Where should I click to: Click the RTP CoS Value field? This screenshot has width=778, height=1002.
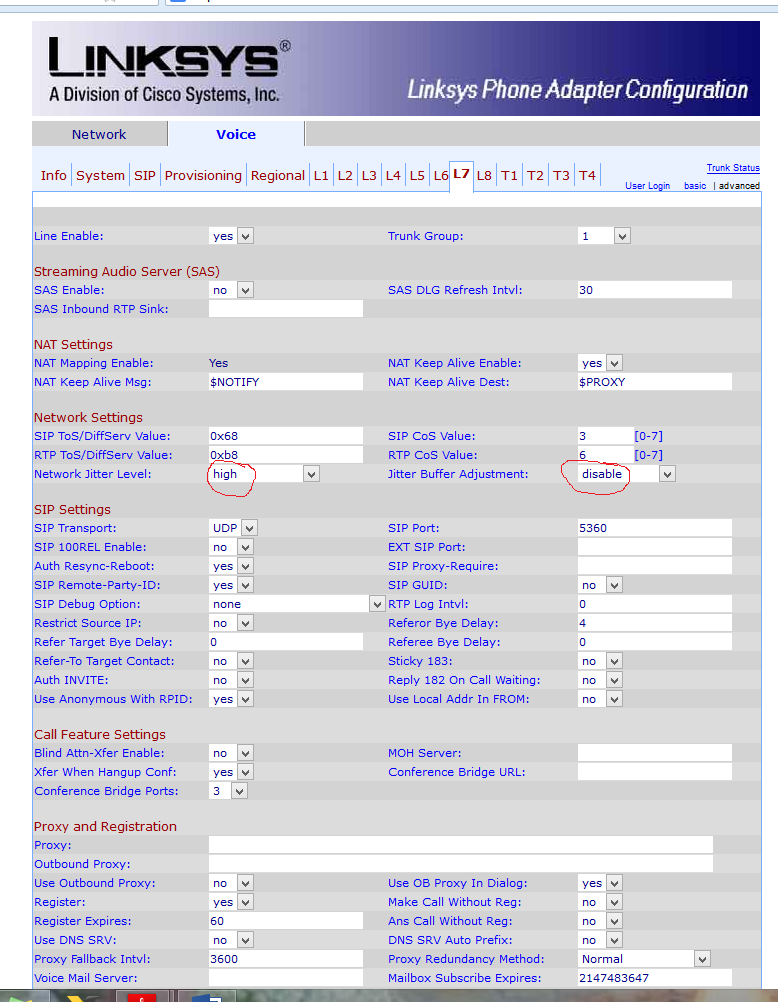coord(605,455)
